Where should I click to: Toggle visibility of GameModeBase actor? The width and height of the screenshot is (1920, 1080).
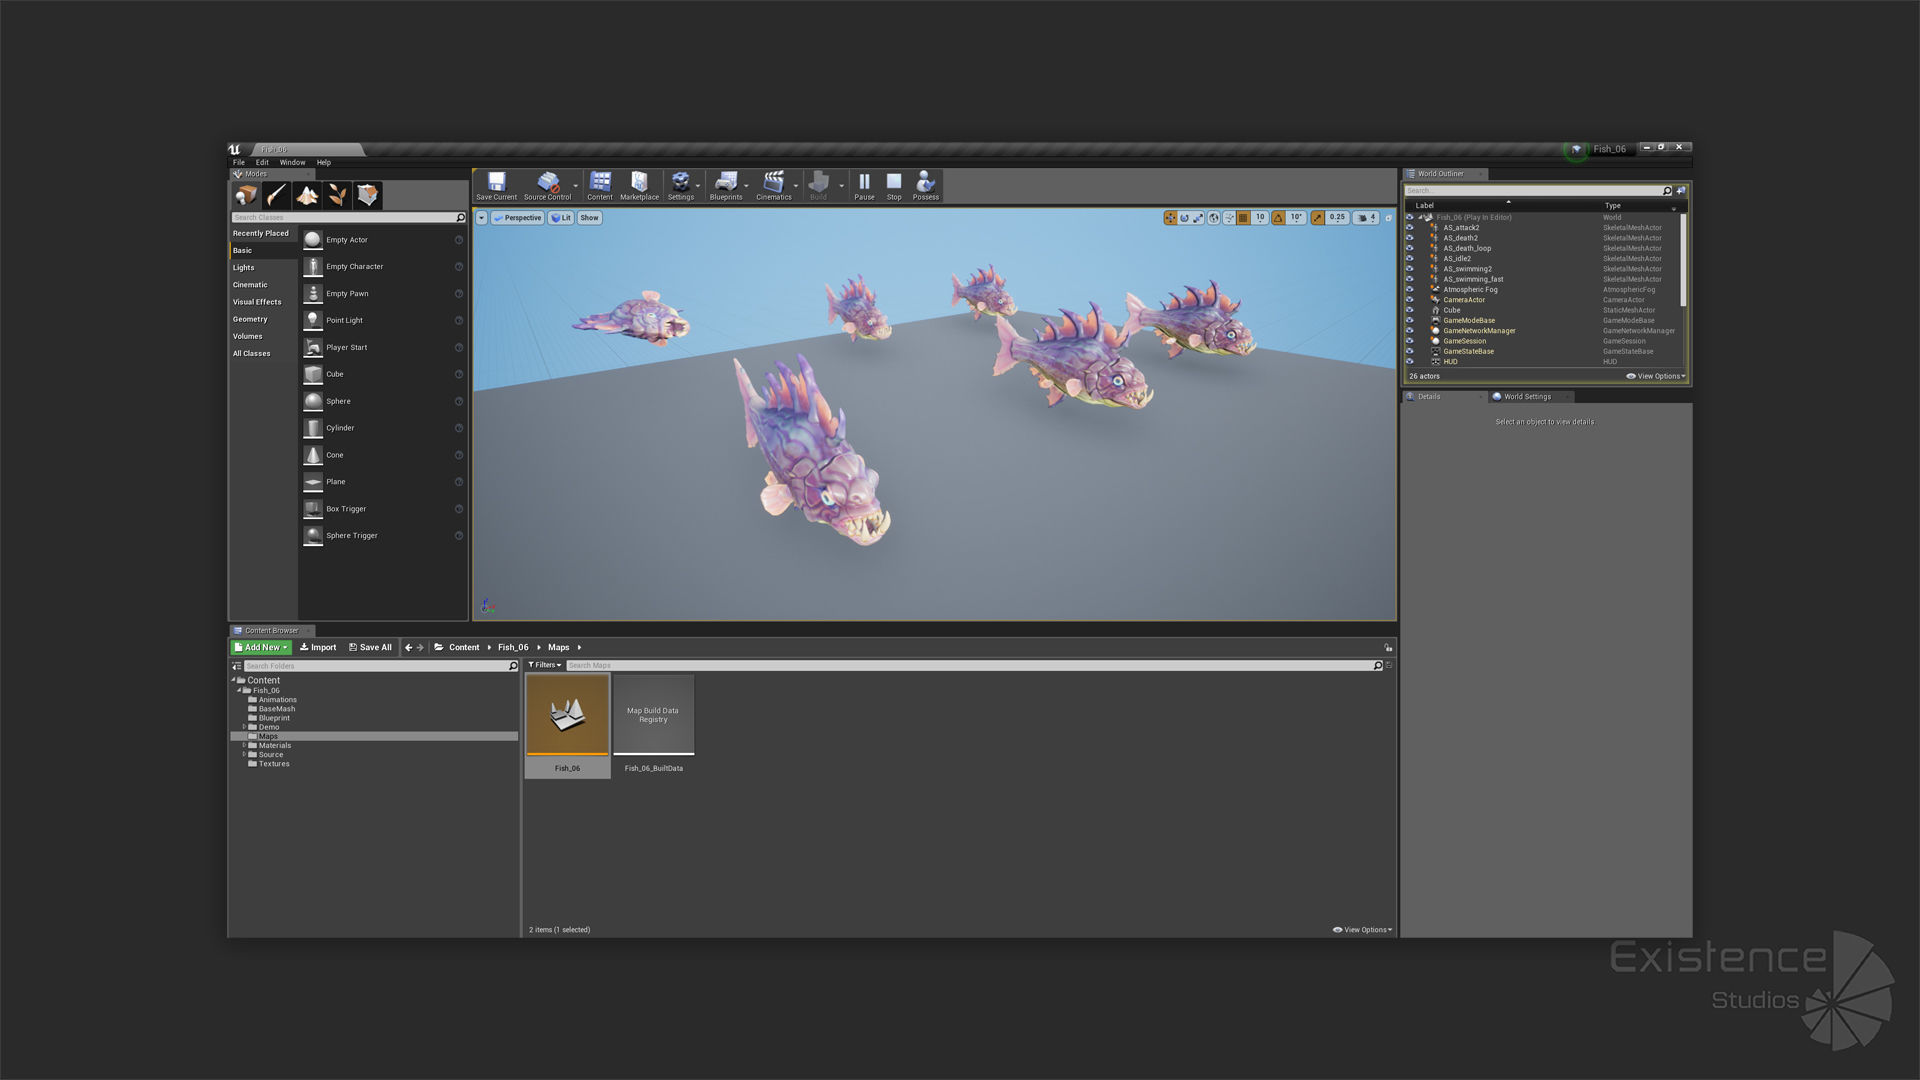coord(1410,321)
